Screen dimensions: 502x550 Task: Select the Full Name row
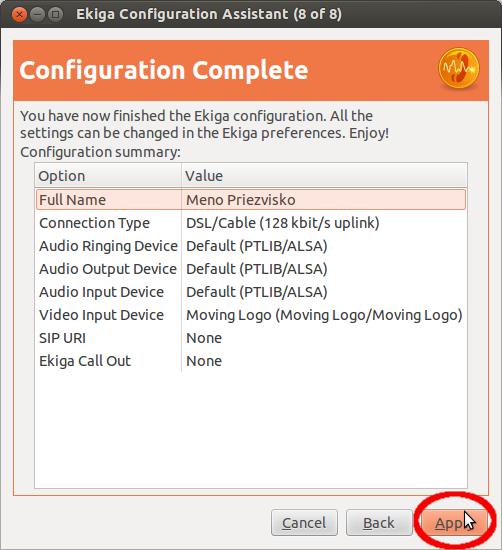point(251,200)
